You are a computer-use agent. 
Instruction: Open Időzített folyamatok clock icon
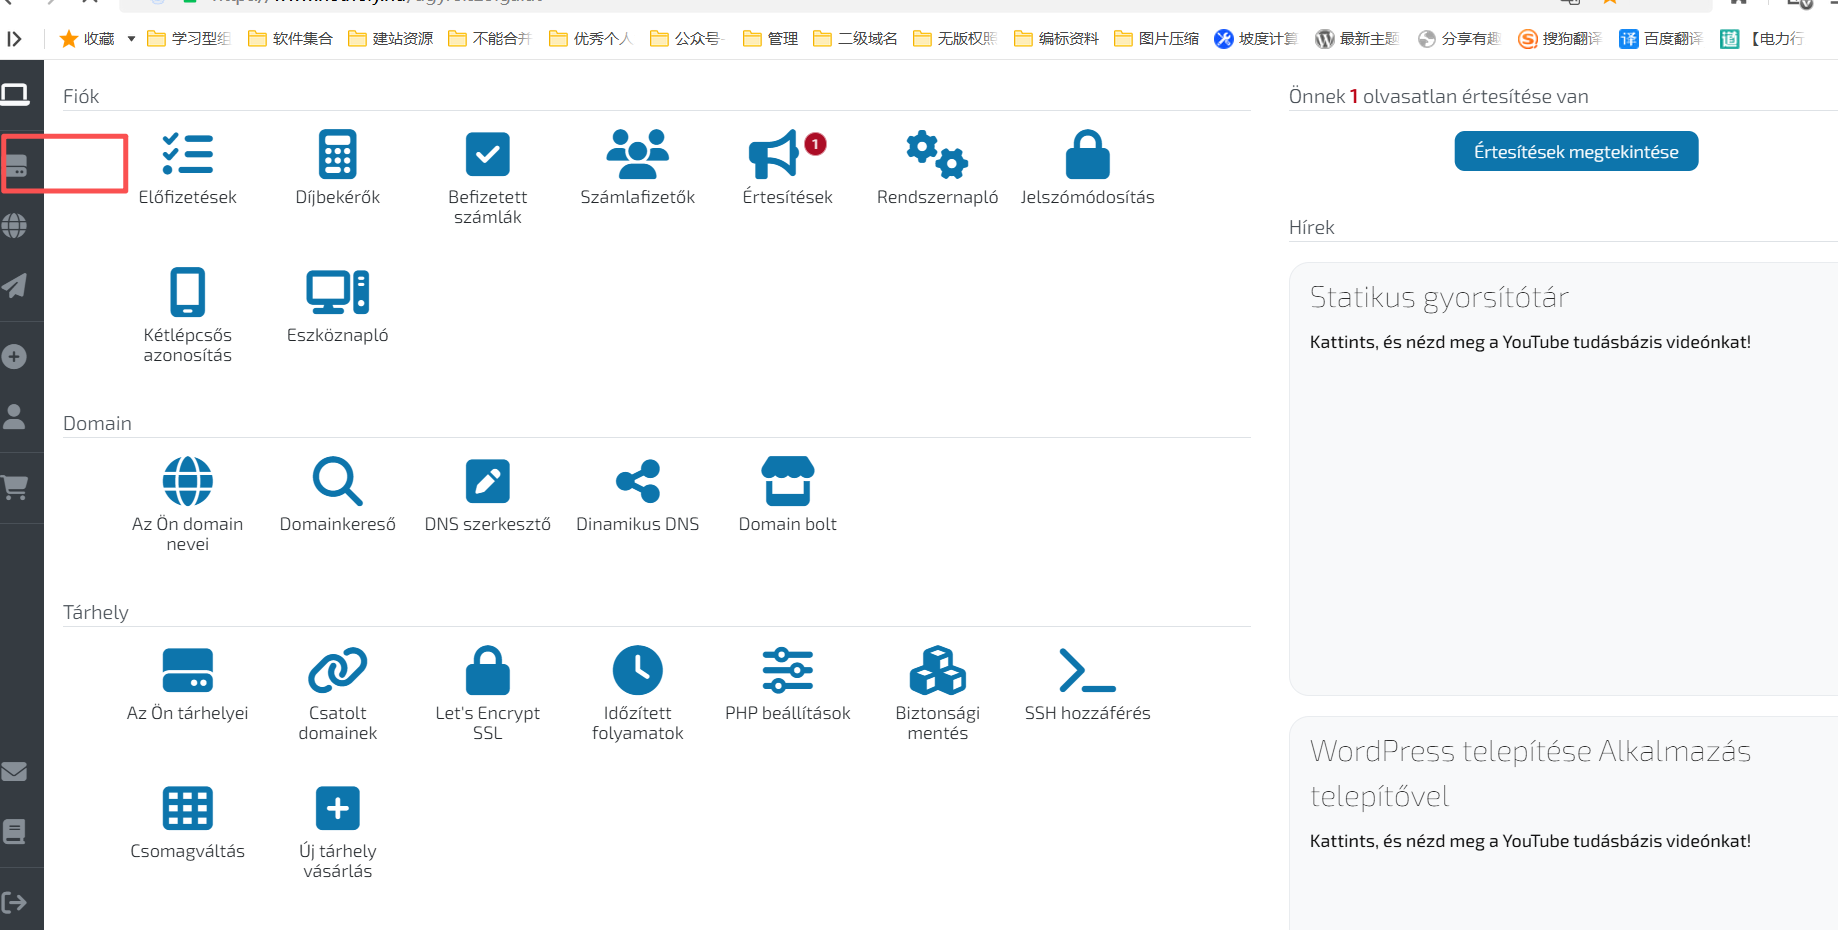coord(638,670)
